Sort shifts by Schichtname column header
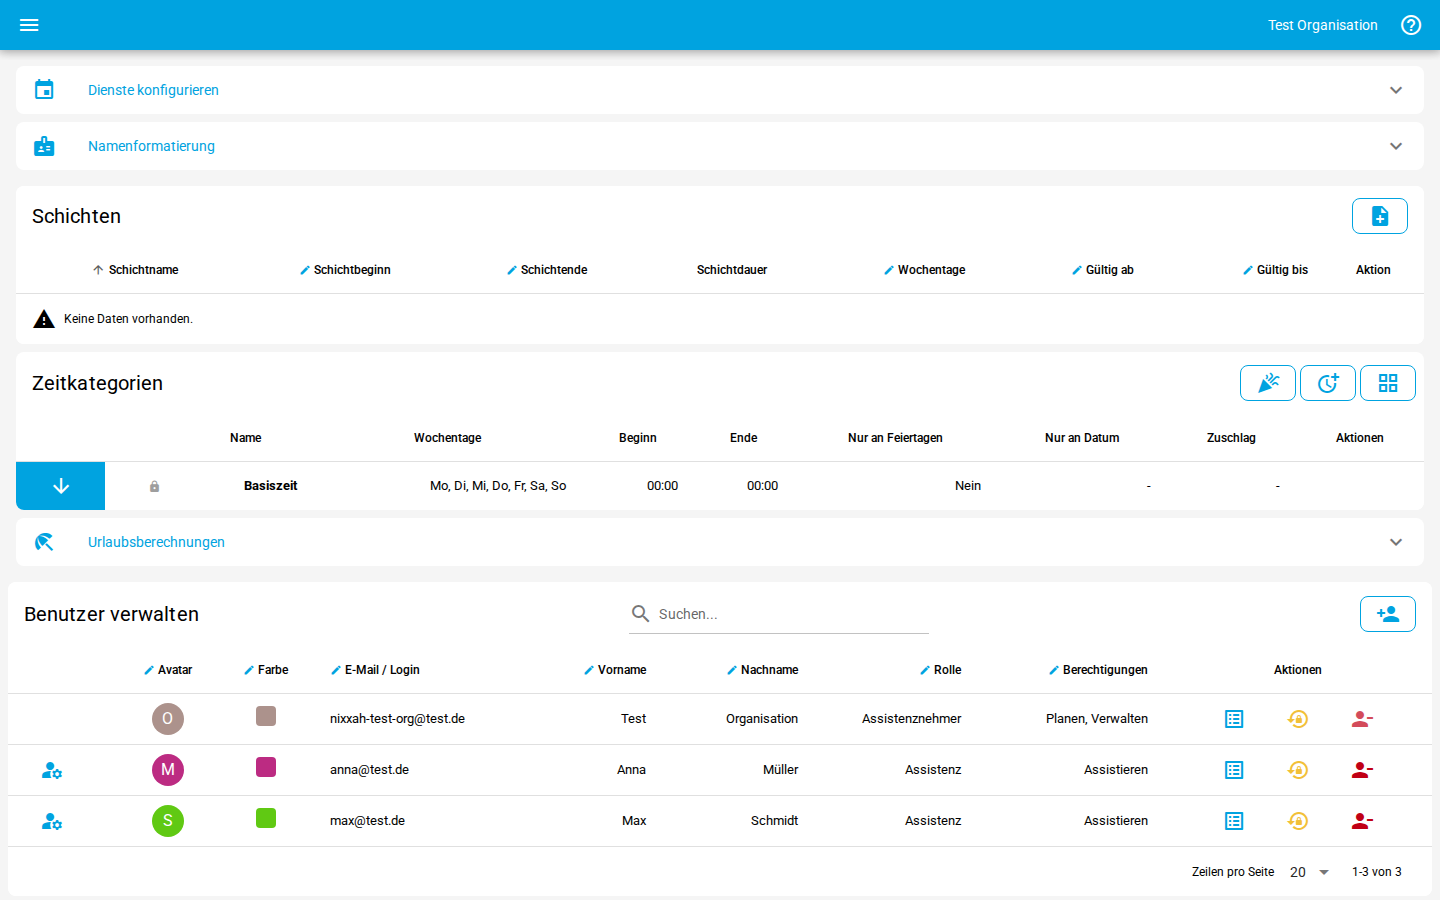1440x900 pixels. coord(143,270)
